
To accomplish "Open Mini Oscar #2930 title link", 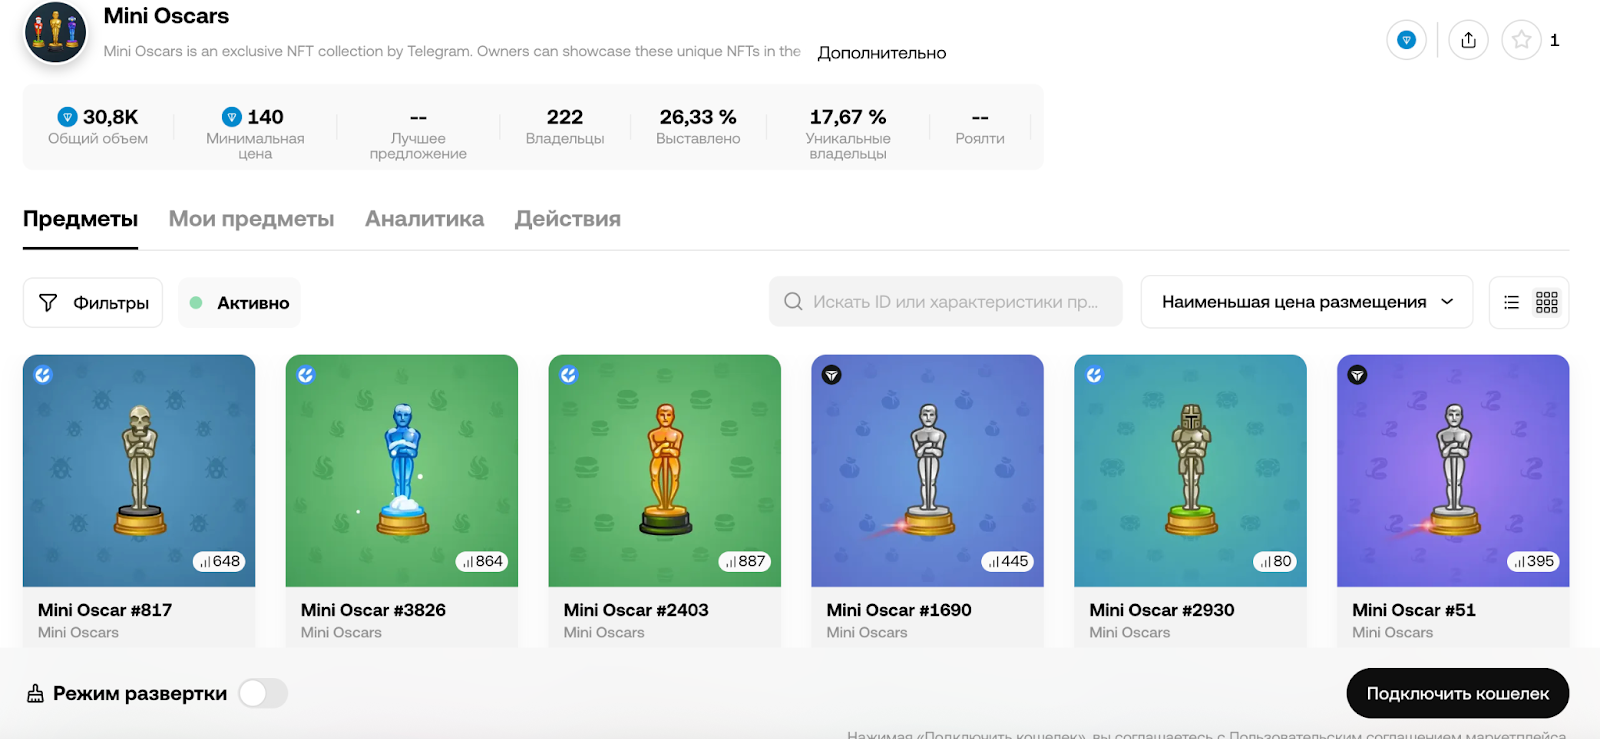I will click(x=1162, y=610).
